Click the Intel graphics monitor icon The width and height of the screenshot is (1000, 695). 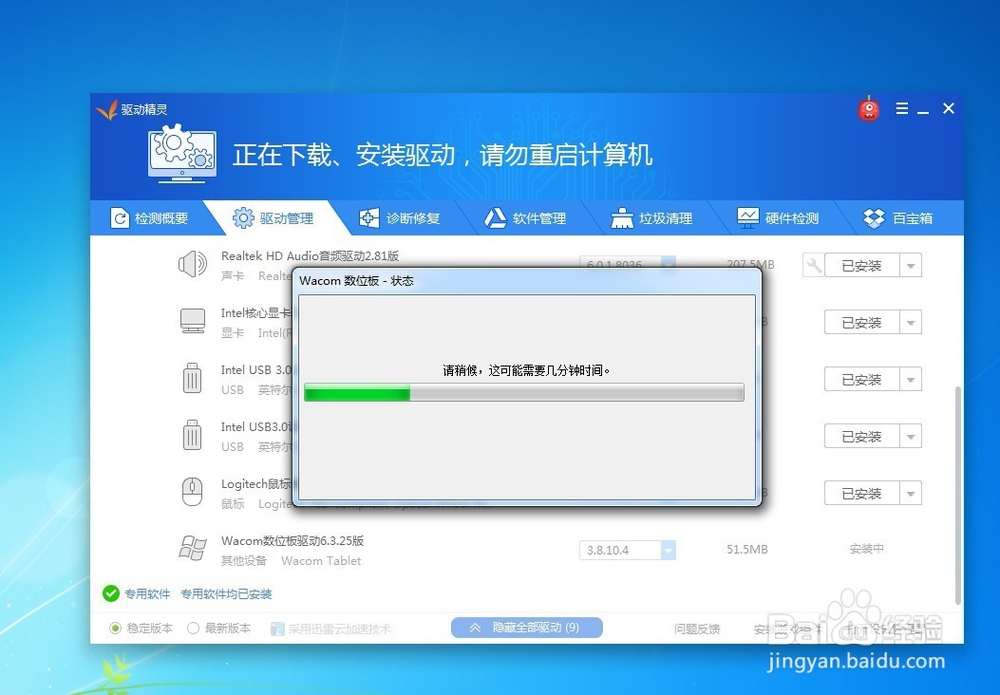pyautogui.click(x=192, y=321)
